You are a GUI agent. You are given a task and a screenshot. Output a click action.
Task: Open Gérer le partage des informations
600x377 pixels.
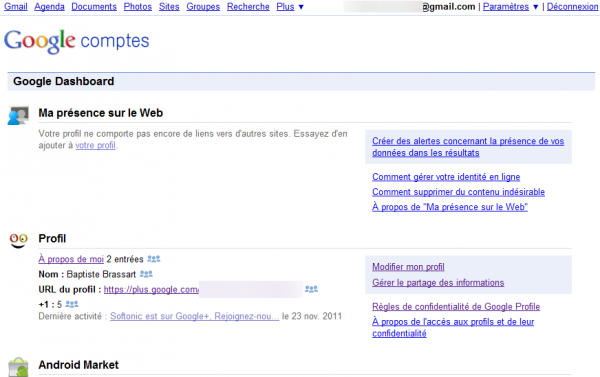tap(438, 282)
